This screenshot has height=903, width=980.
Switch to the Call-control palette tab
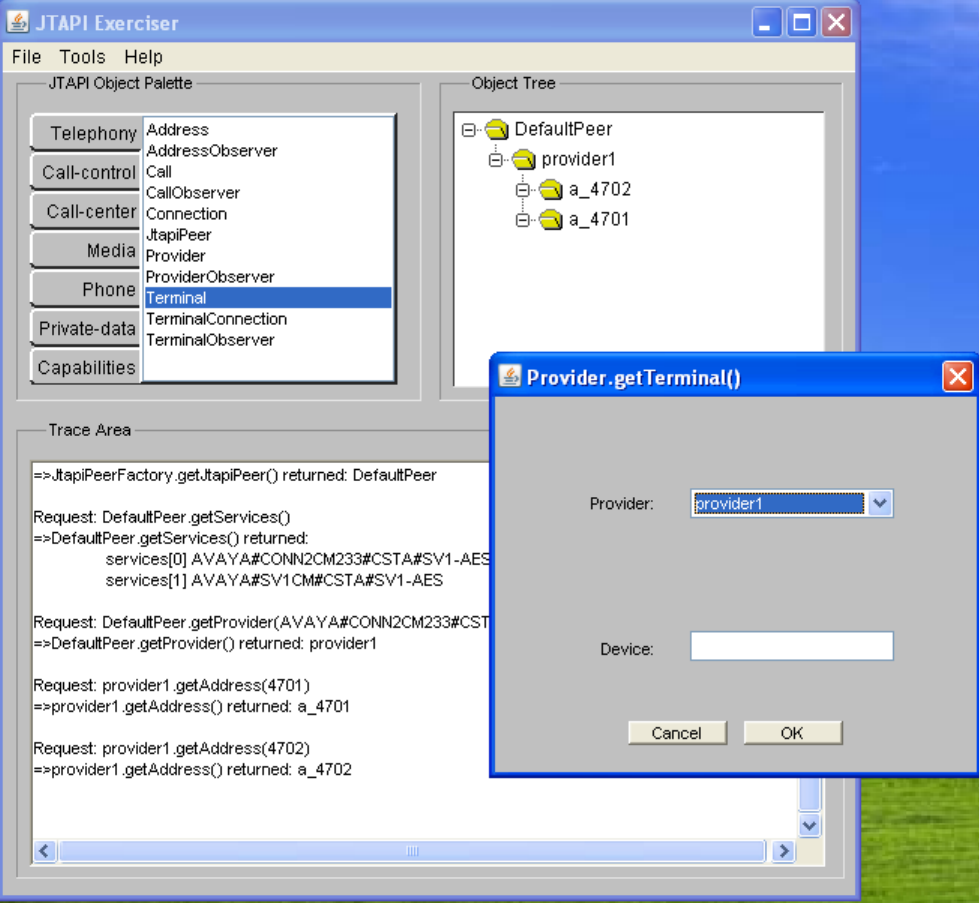pyautogui.click(x=86, y=172)
